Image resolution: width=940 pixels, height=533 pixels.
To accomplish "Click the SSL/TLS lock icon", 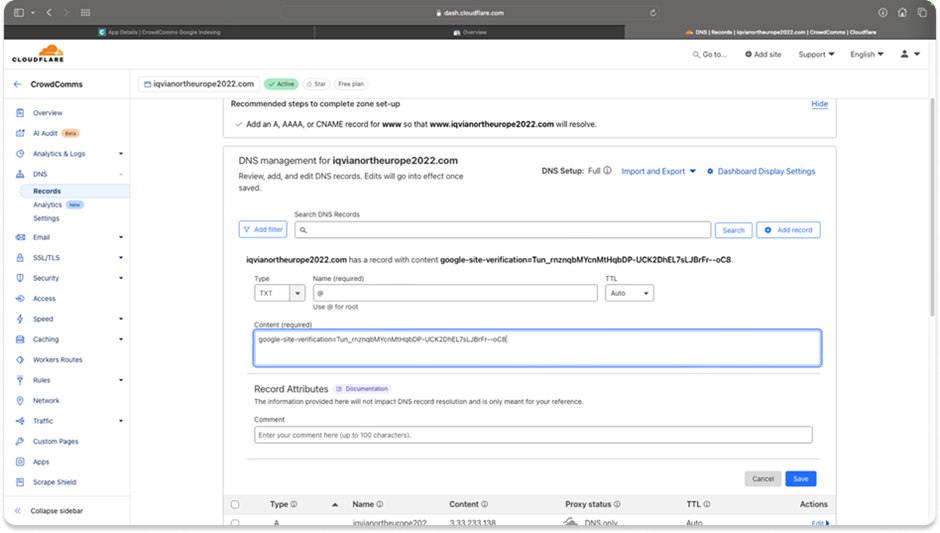I will [20, 257].
